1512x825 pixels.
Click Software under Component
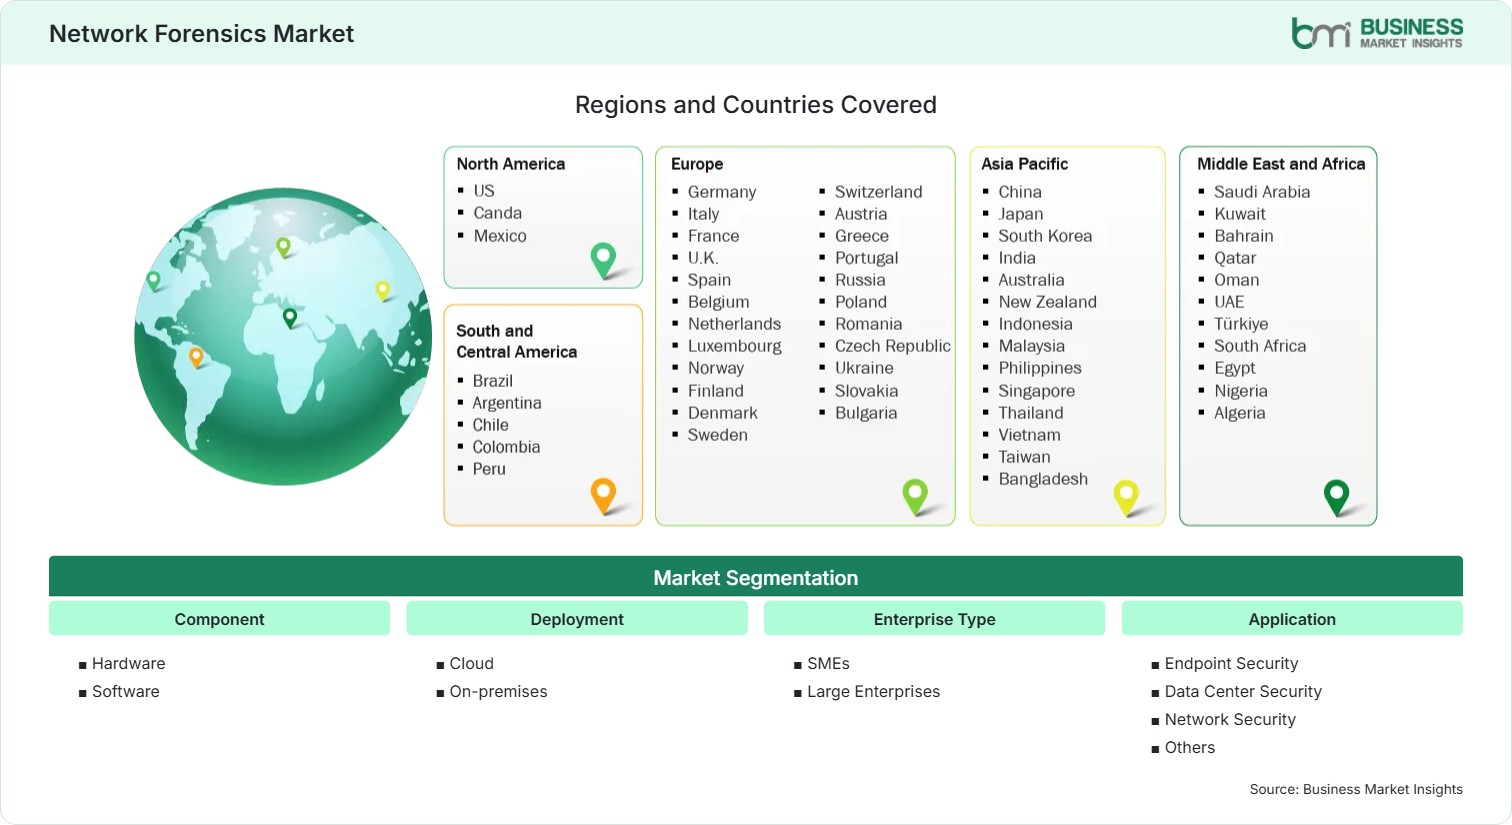coord(125,691)
